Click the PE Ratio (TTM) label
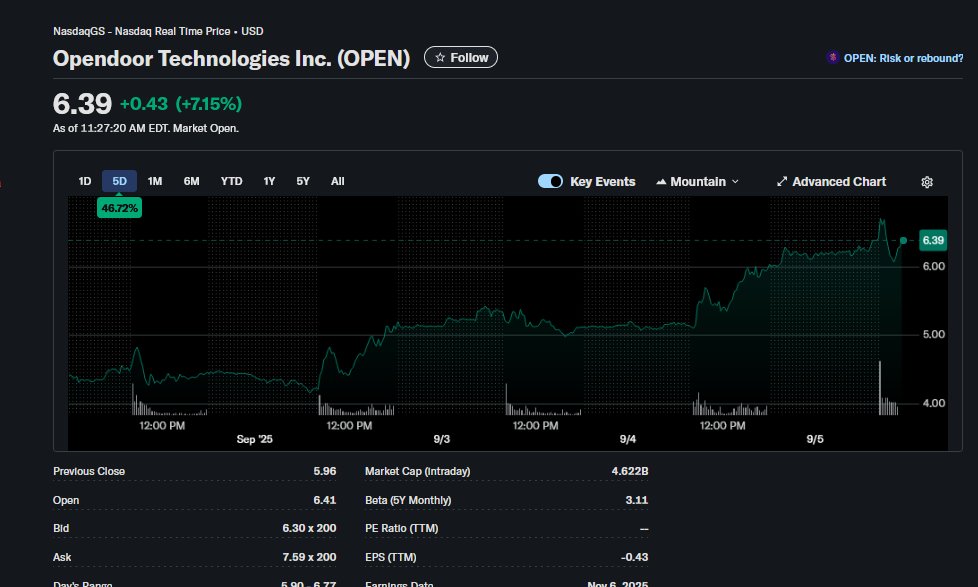This screenshot has width=978, height=587. [x=402, y=528]
